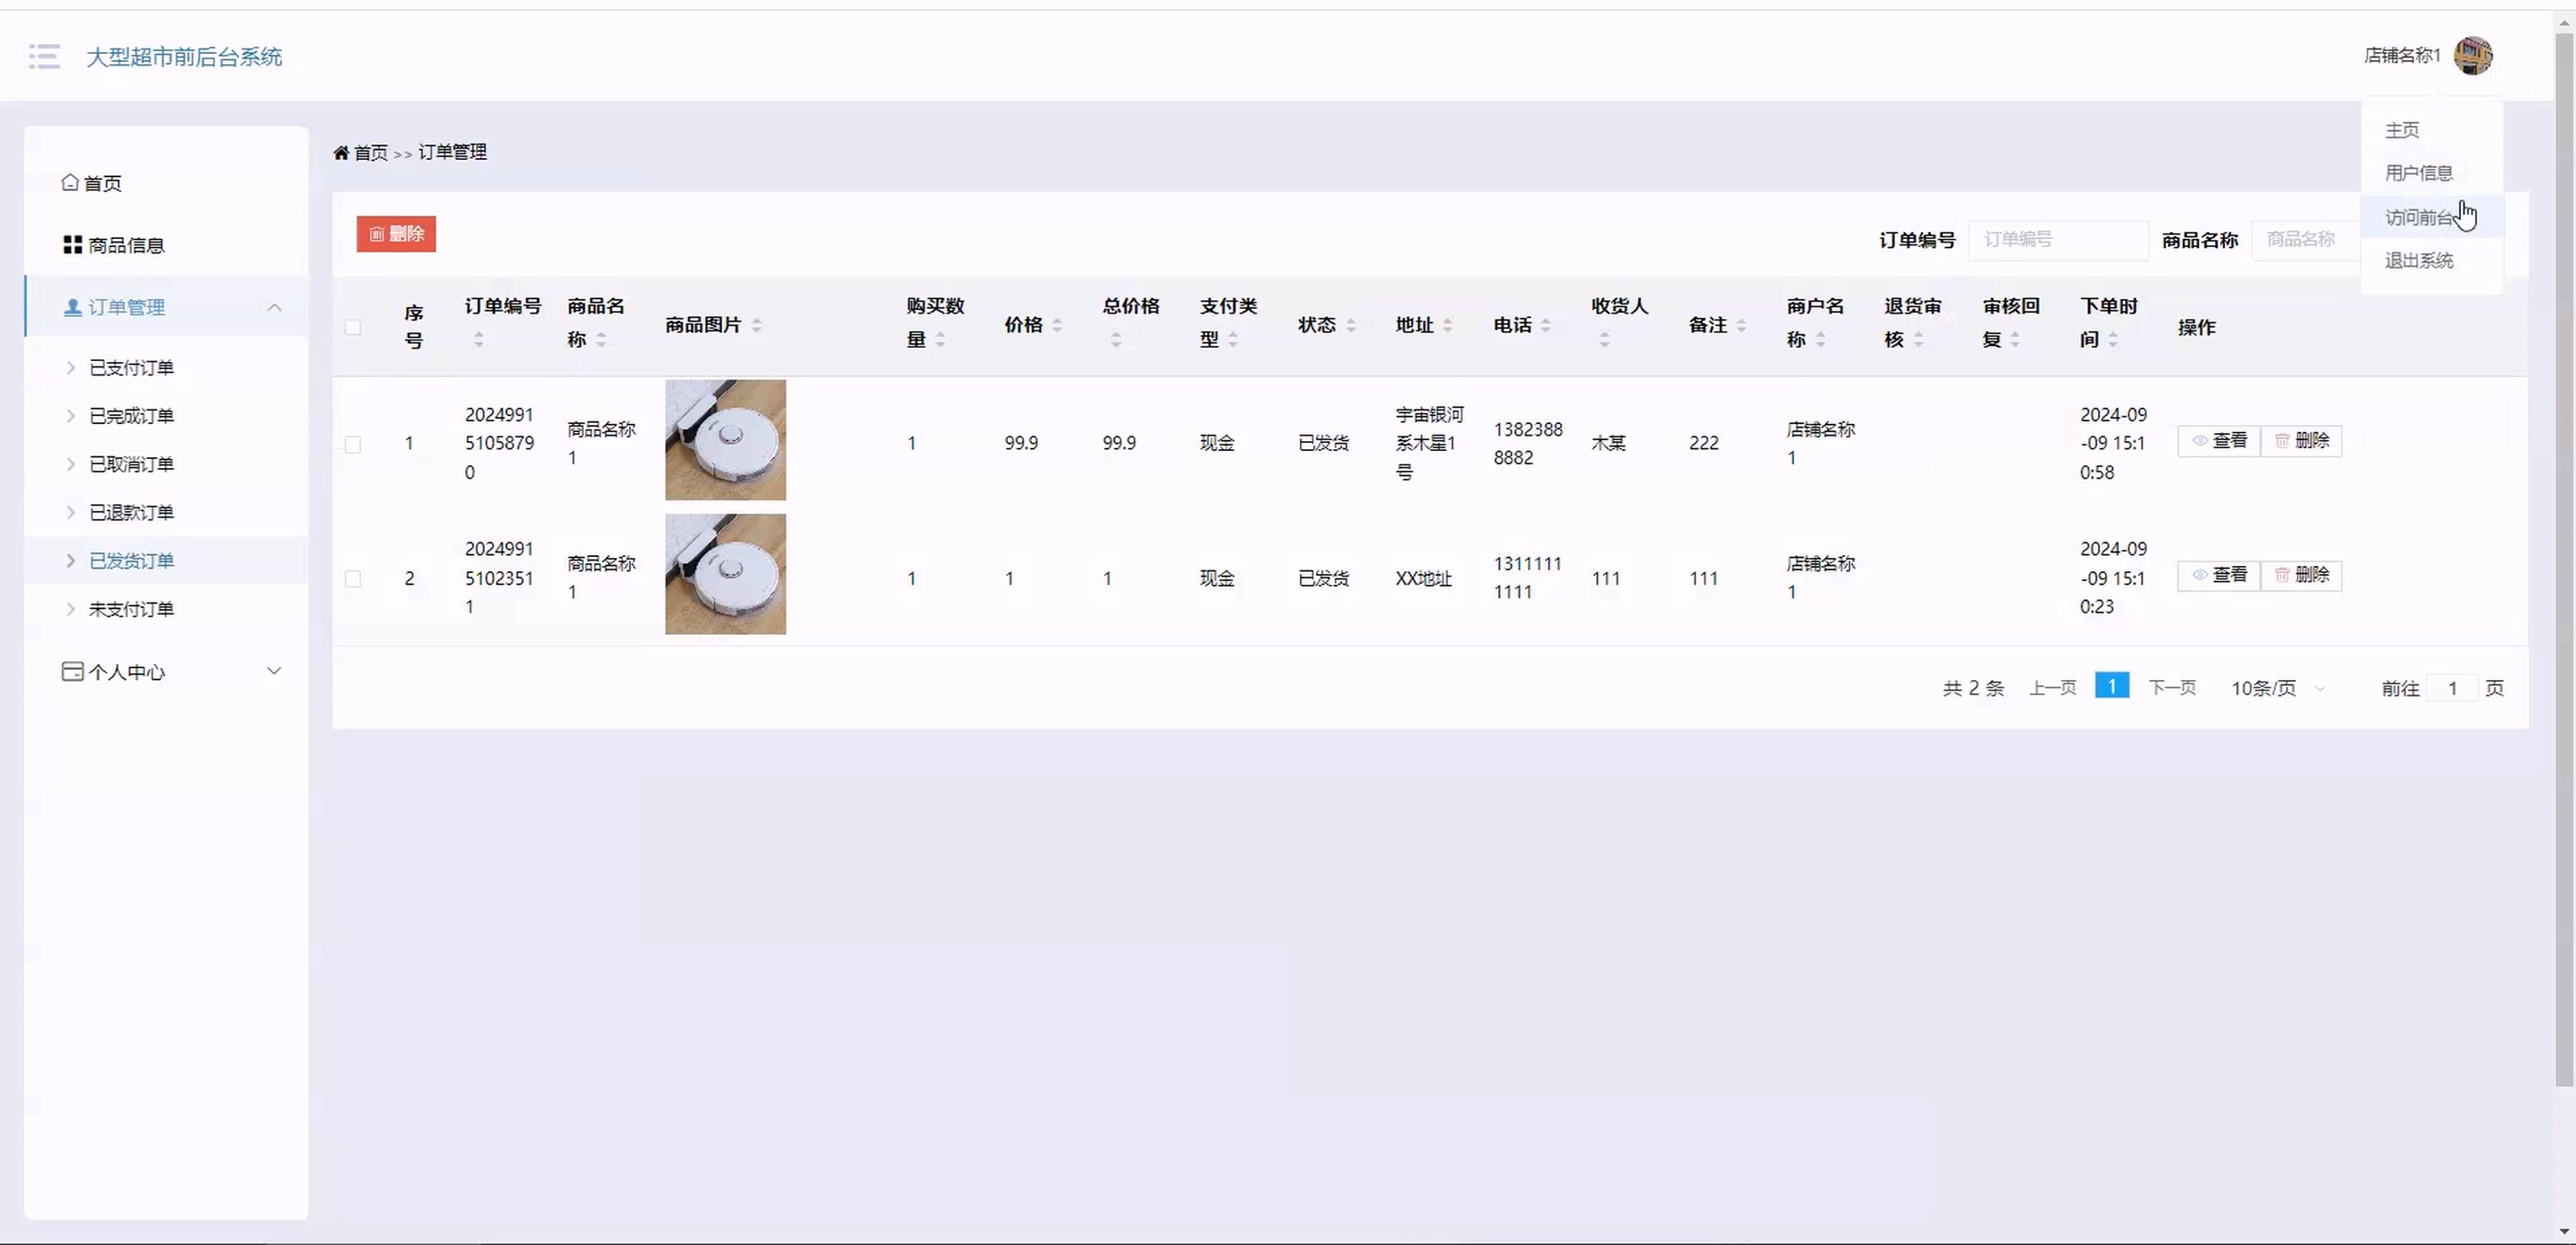Check the first order row checkbox
This screenshot has width=2576, height=1245.
[353, 444]
